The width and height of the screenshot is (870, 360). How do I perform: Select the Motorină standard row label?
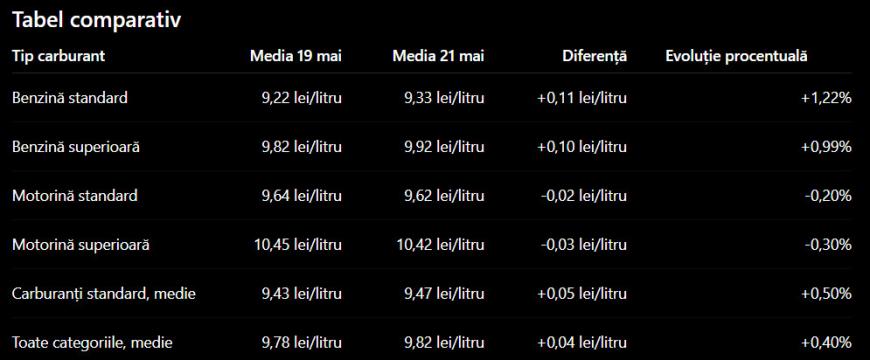pyautogui.click(x=75, y=196)
